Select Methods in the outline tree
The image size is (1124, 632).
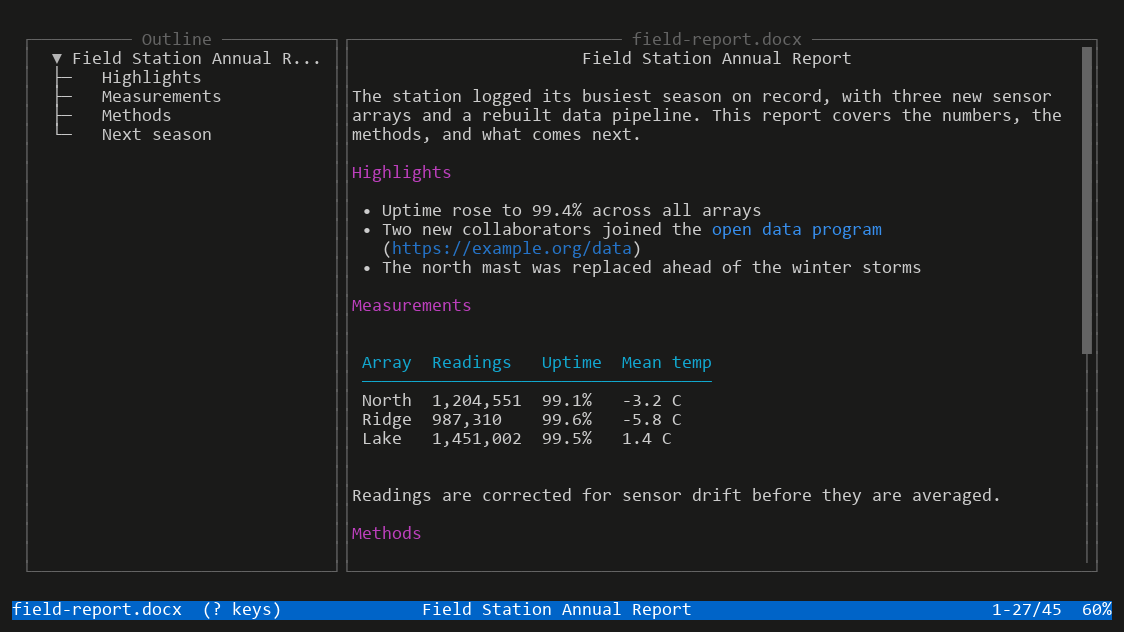136,115
